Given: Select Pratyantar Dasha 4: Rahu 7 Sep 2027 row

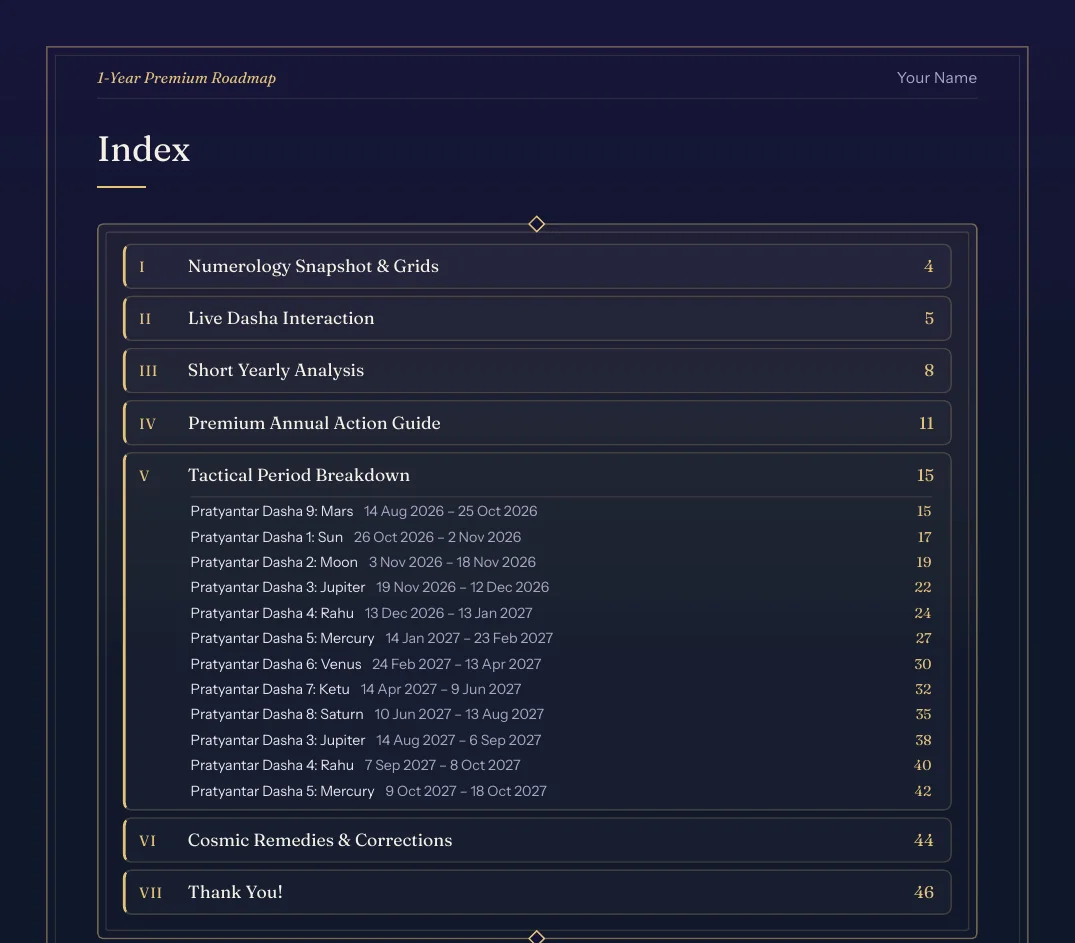Looking at the screenshot, I should pos(561,765).
